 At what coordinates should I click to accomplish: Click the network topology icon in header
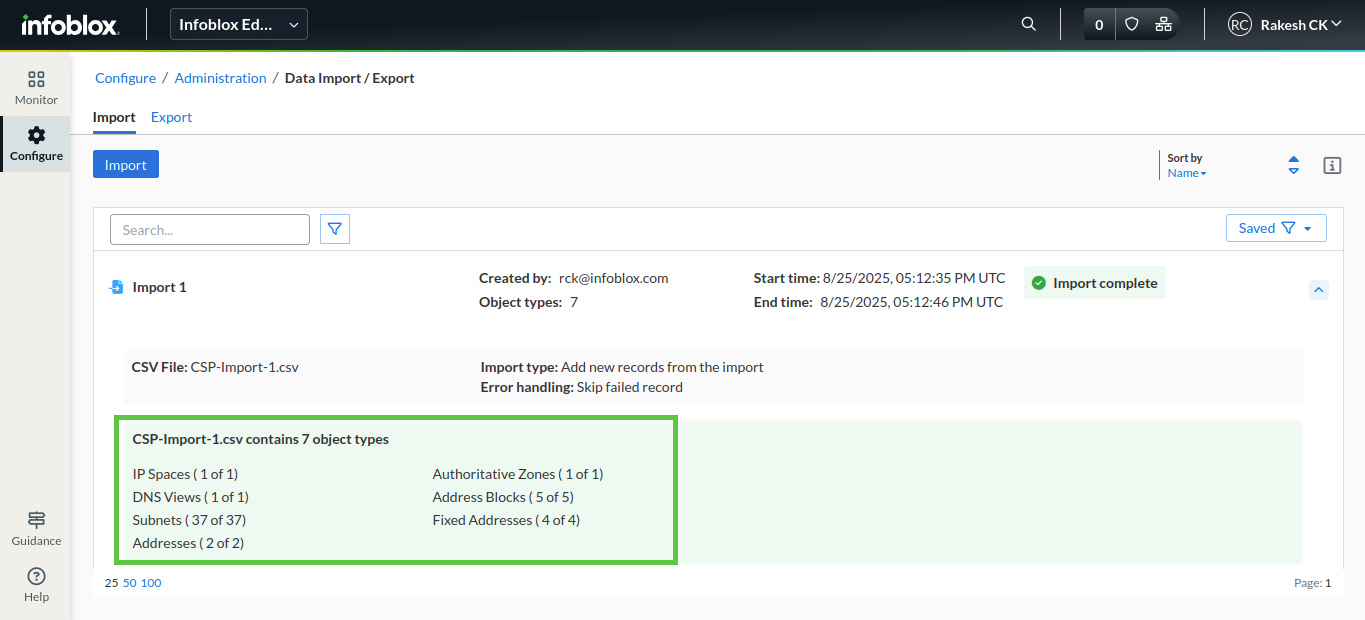(1162, 25)
